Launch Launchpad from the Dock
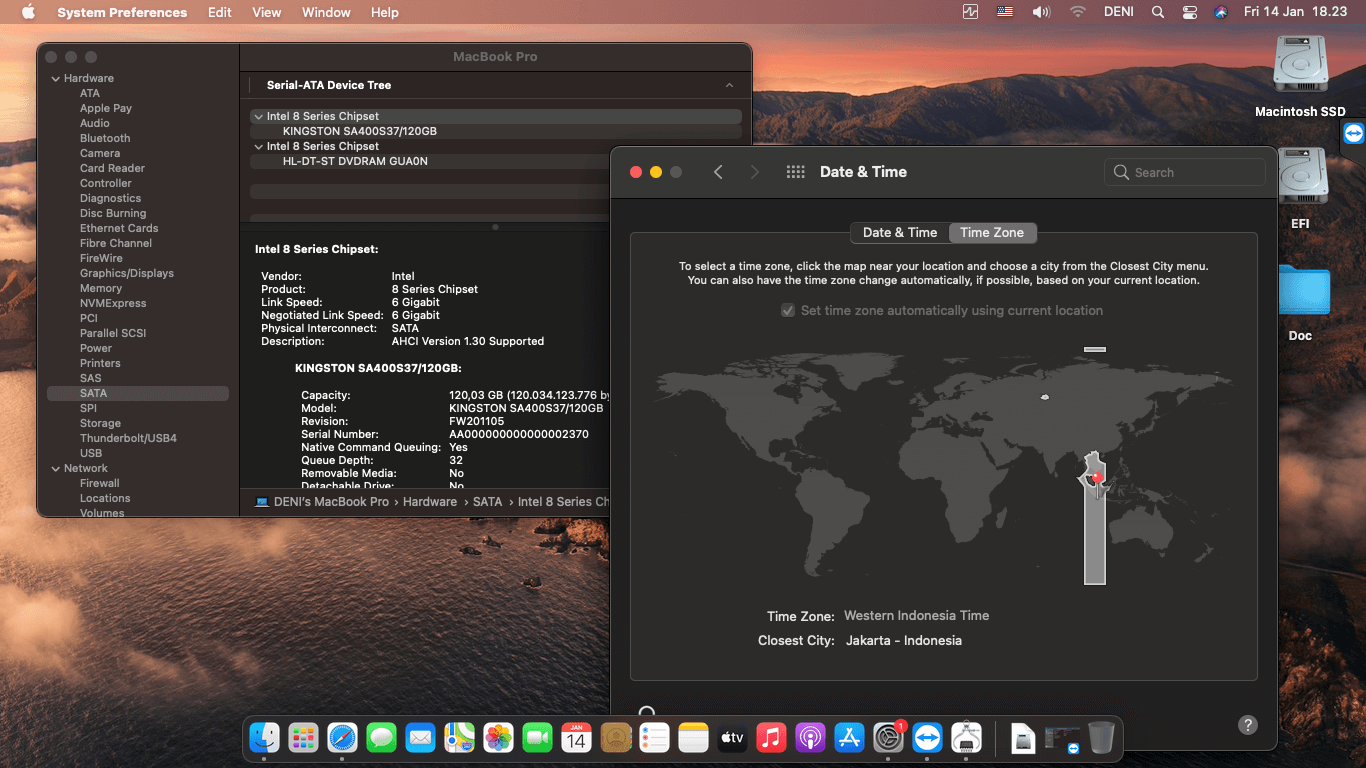Screen dimensions: 1366x768 303,738
